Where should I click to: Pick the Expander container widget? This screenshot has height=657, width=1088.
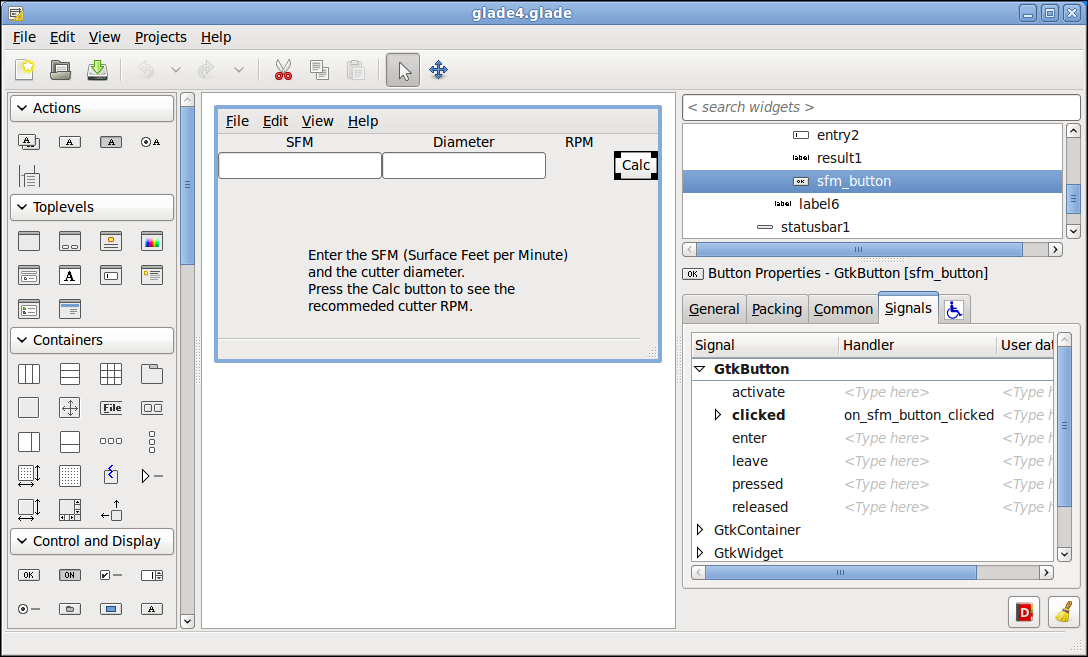point(152,476)
